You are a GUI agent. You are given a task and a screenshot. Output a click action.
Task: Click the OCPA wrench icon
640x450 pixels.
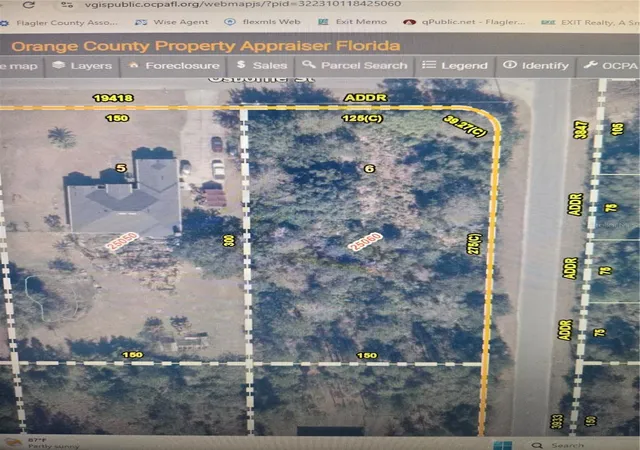(x=590, y=65)
